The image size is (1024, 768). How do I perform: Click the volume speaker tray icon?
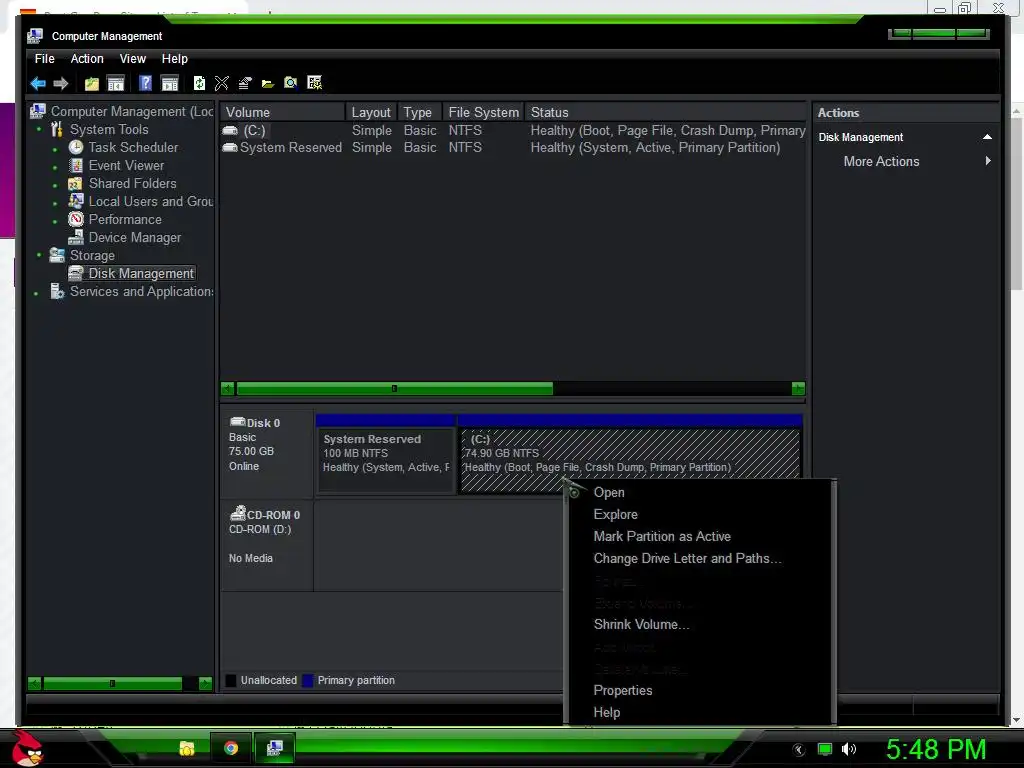(848, 749)
